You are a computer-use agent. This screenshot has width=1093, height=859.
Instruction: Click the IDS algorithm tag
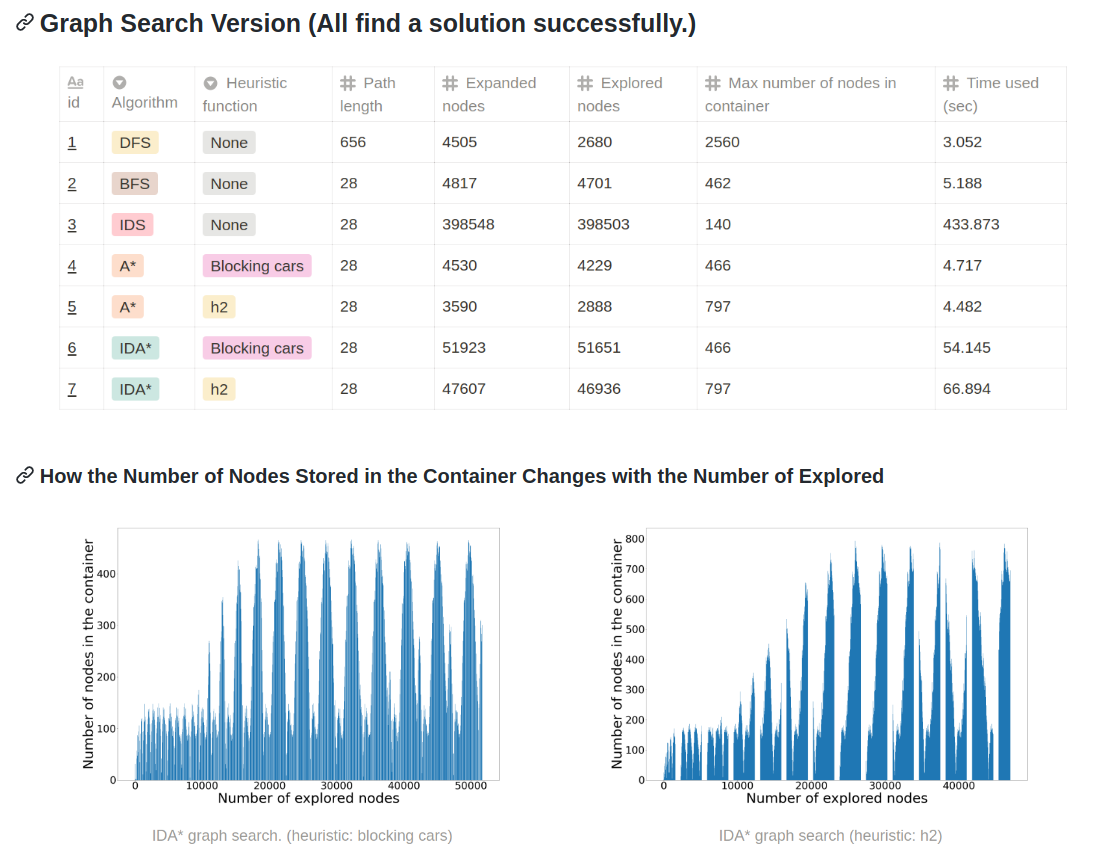click(x=133, y=225)
